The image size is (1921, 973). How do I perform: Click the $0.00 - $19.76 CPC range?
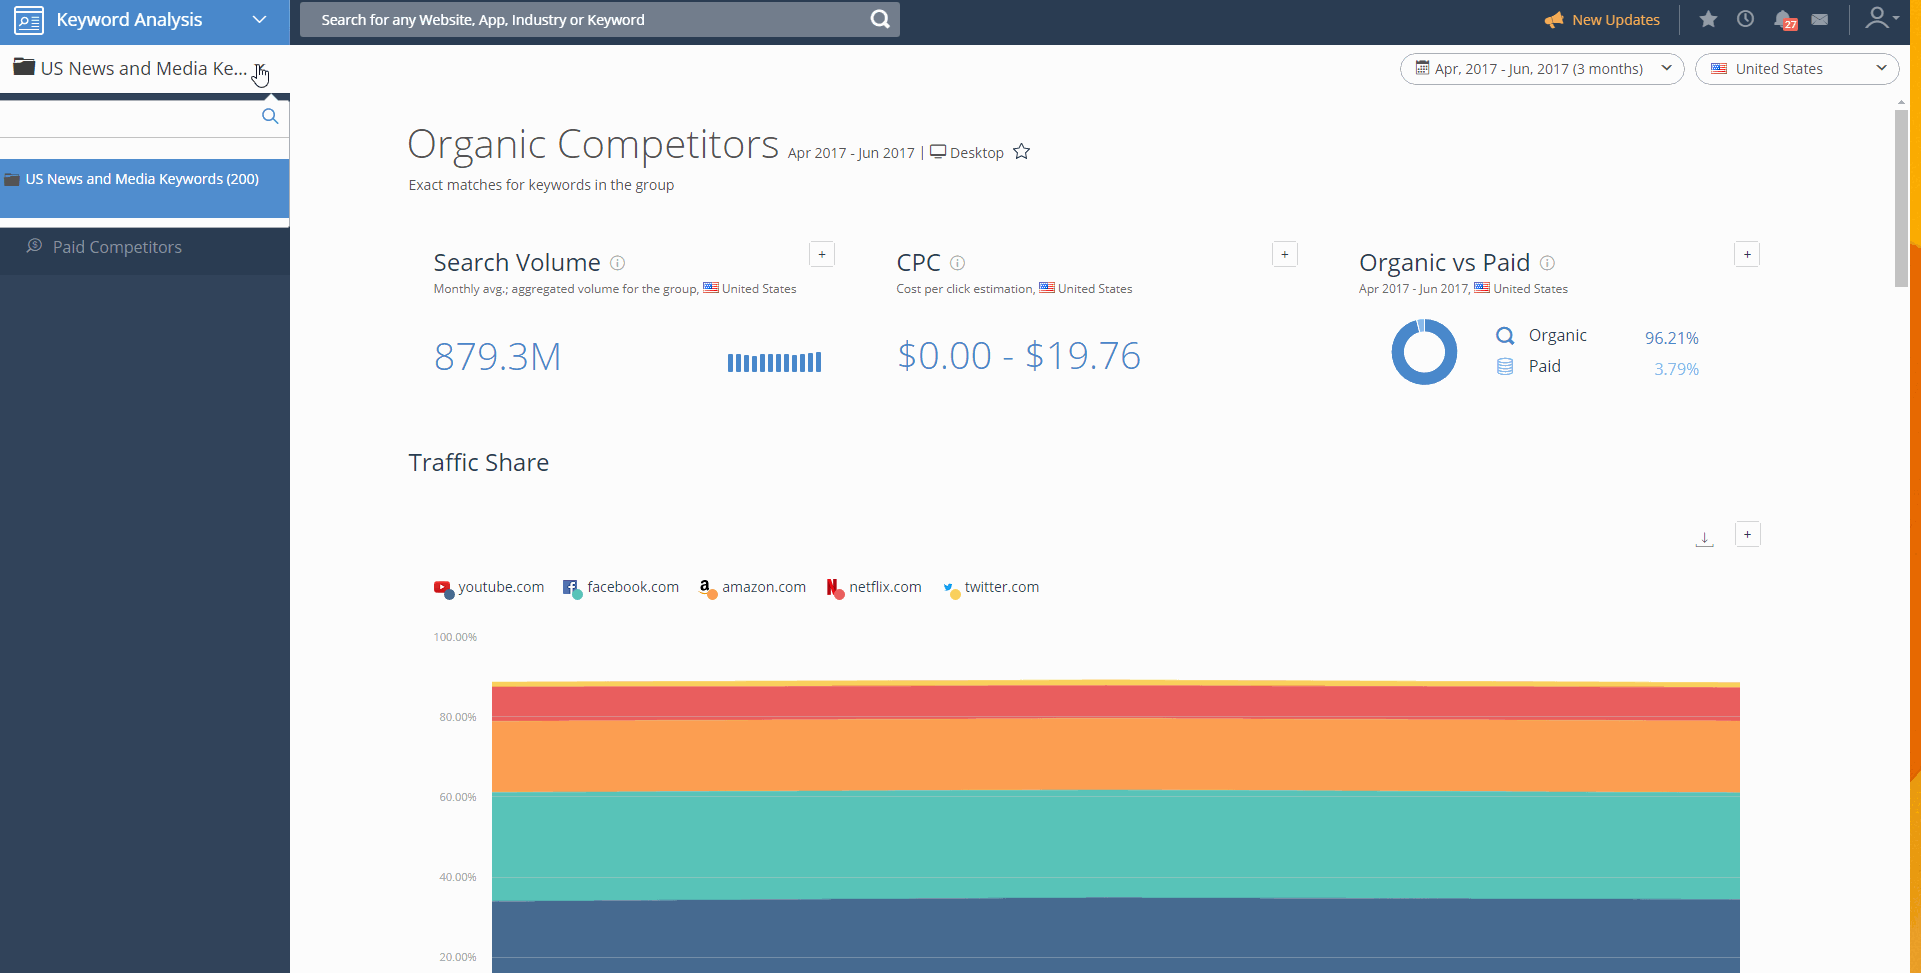tap(1019, 356)
